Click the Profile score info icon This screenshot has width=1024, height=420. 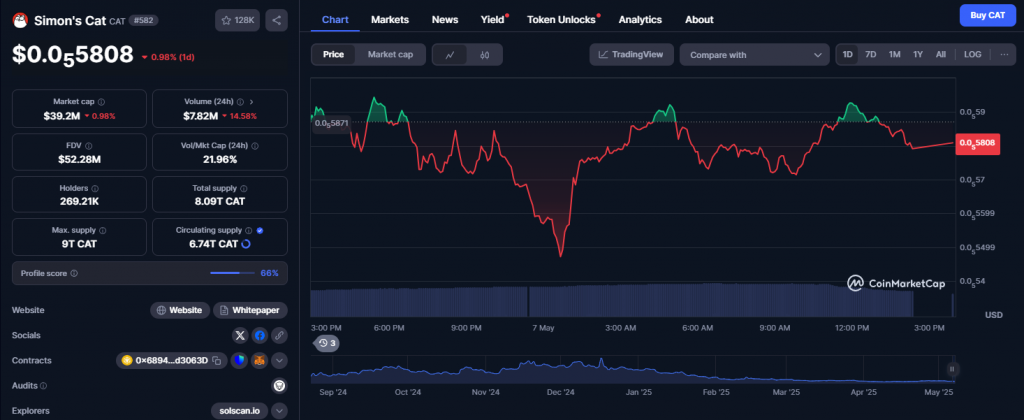click(74, 273)
